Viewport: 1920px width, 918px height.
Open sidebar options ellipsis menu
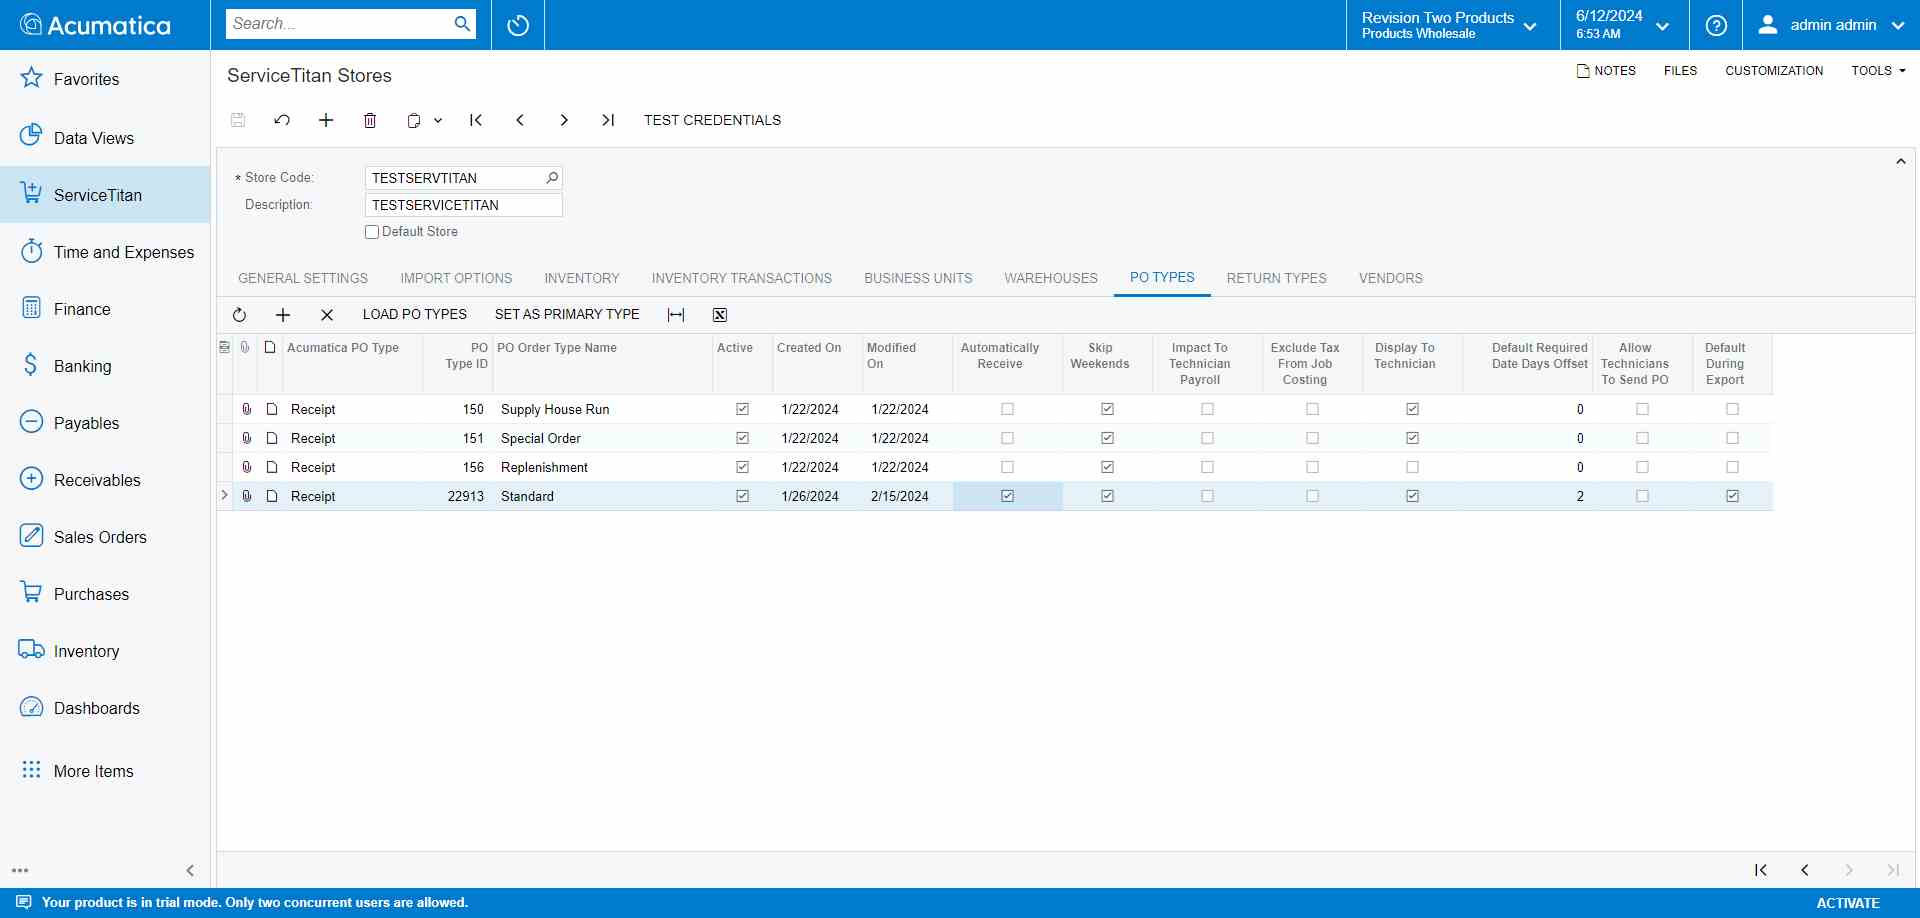point(20,871)
